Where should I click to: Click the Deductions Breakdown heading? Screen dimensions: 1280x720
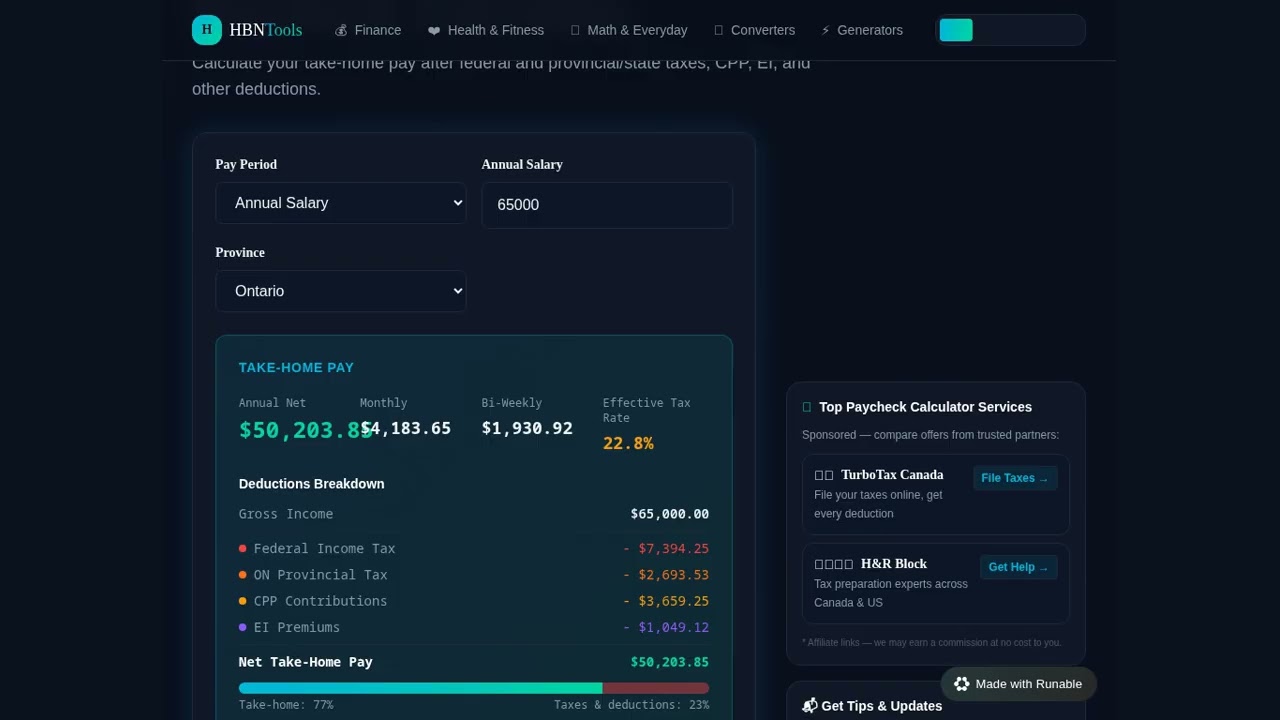tap(312, 484)
